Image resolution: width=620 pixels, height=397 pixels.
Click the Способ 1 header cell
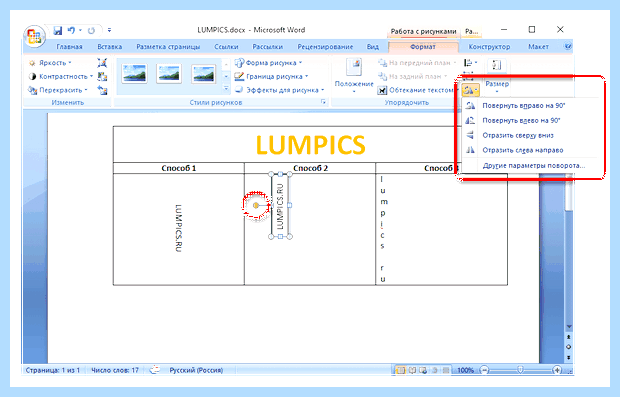[179, 168]
